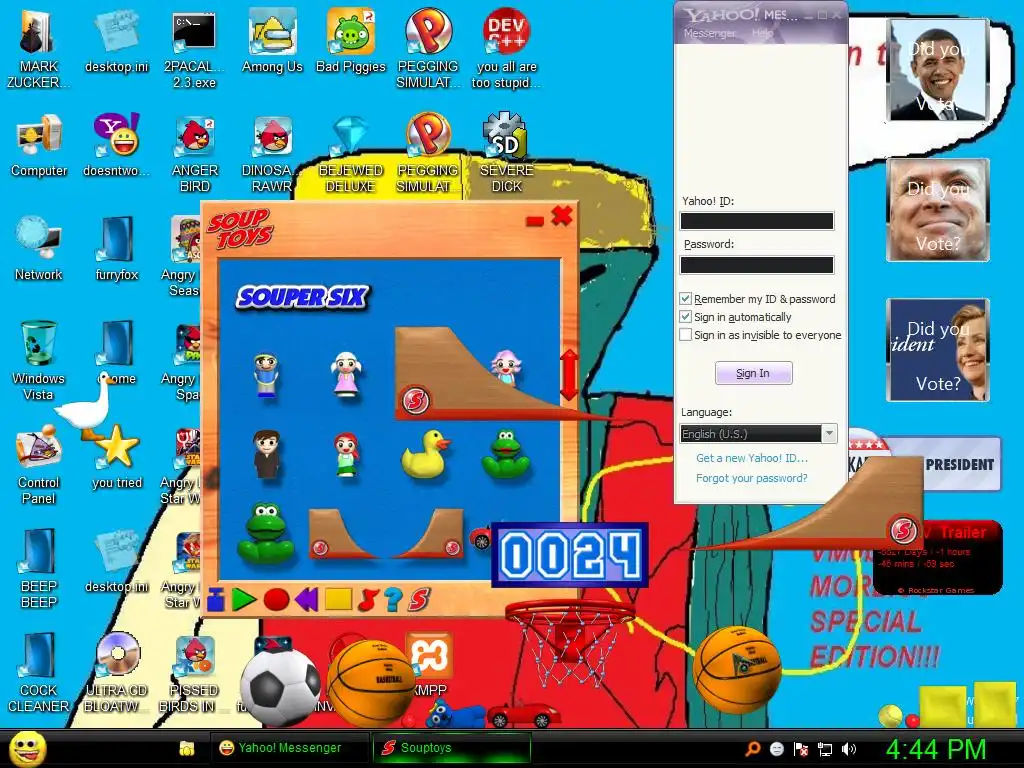
Task: Open the Windows Vista recycle bin icon
Action: pos(38,360)
